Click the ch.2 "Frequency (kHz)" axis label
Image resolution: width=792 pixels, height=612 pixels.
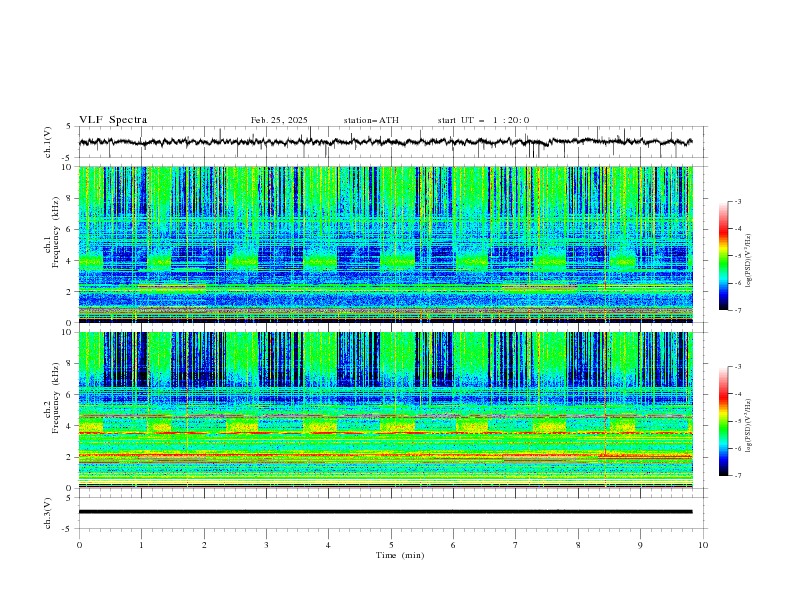55,398
